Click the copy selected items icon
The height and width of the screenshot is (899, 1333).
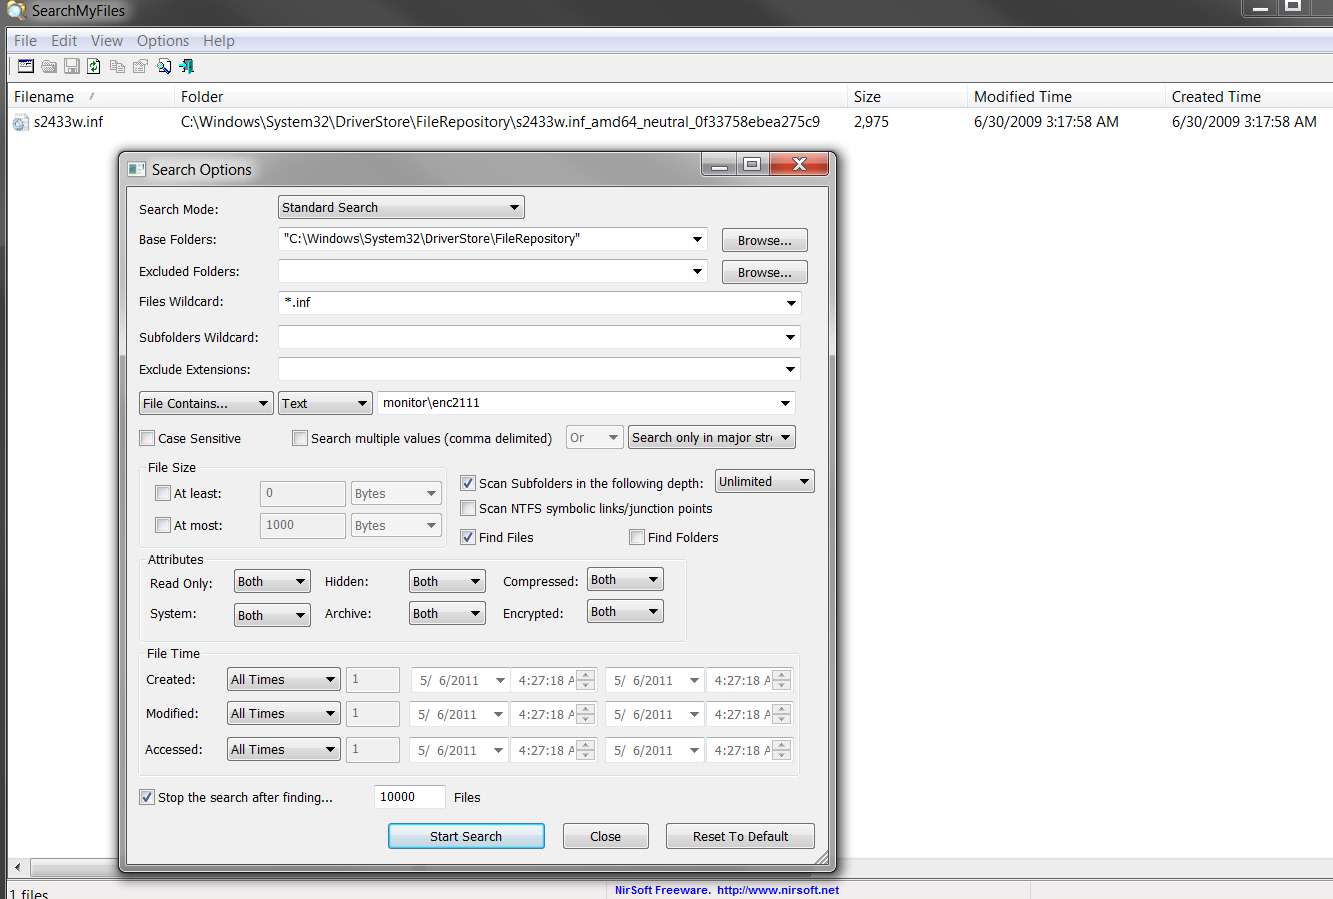coord(117,66)
